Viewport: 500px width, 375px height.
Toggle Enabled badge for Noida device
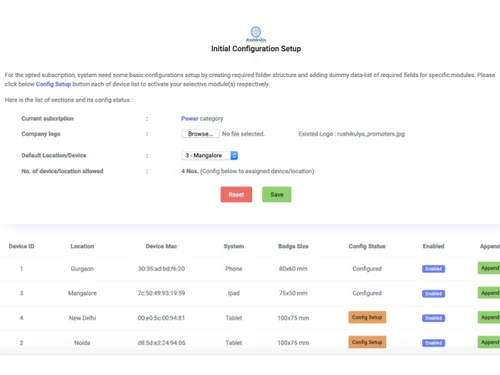pos(433,343)
